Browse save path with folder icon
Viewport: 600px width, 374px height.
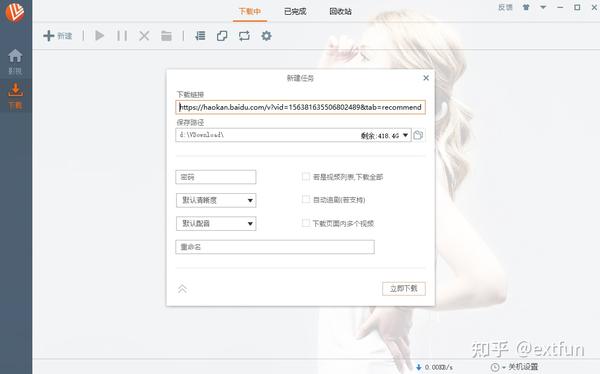click(x=418, y=135)
